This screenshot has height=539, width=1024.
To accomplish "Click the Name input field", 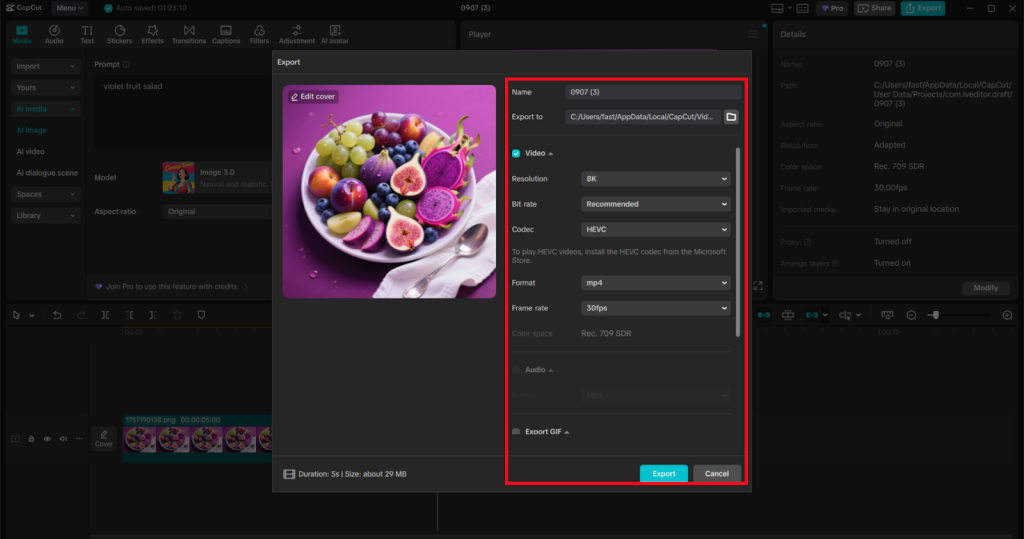I will pos(652,92).
